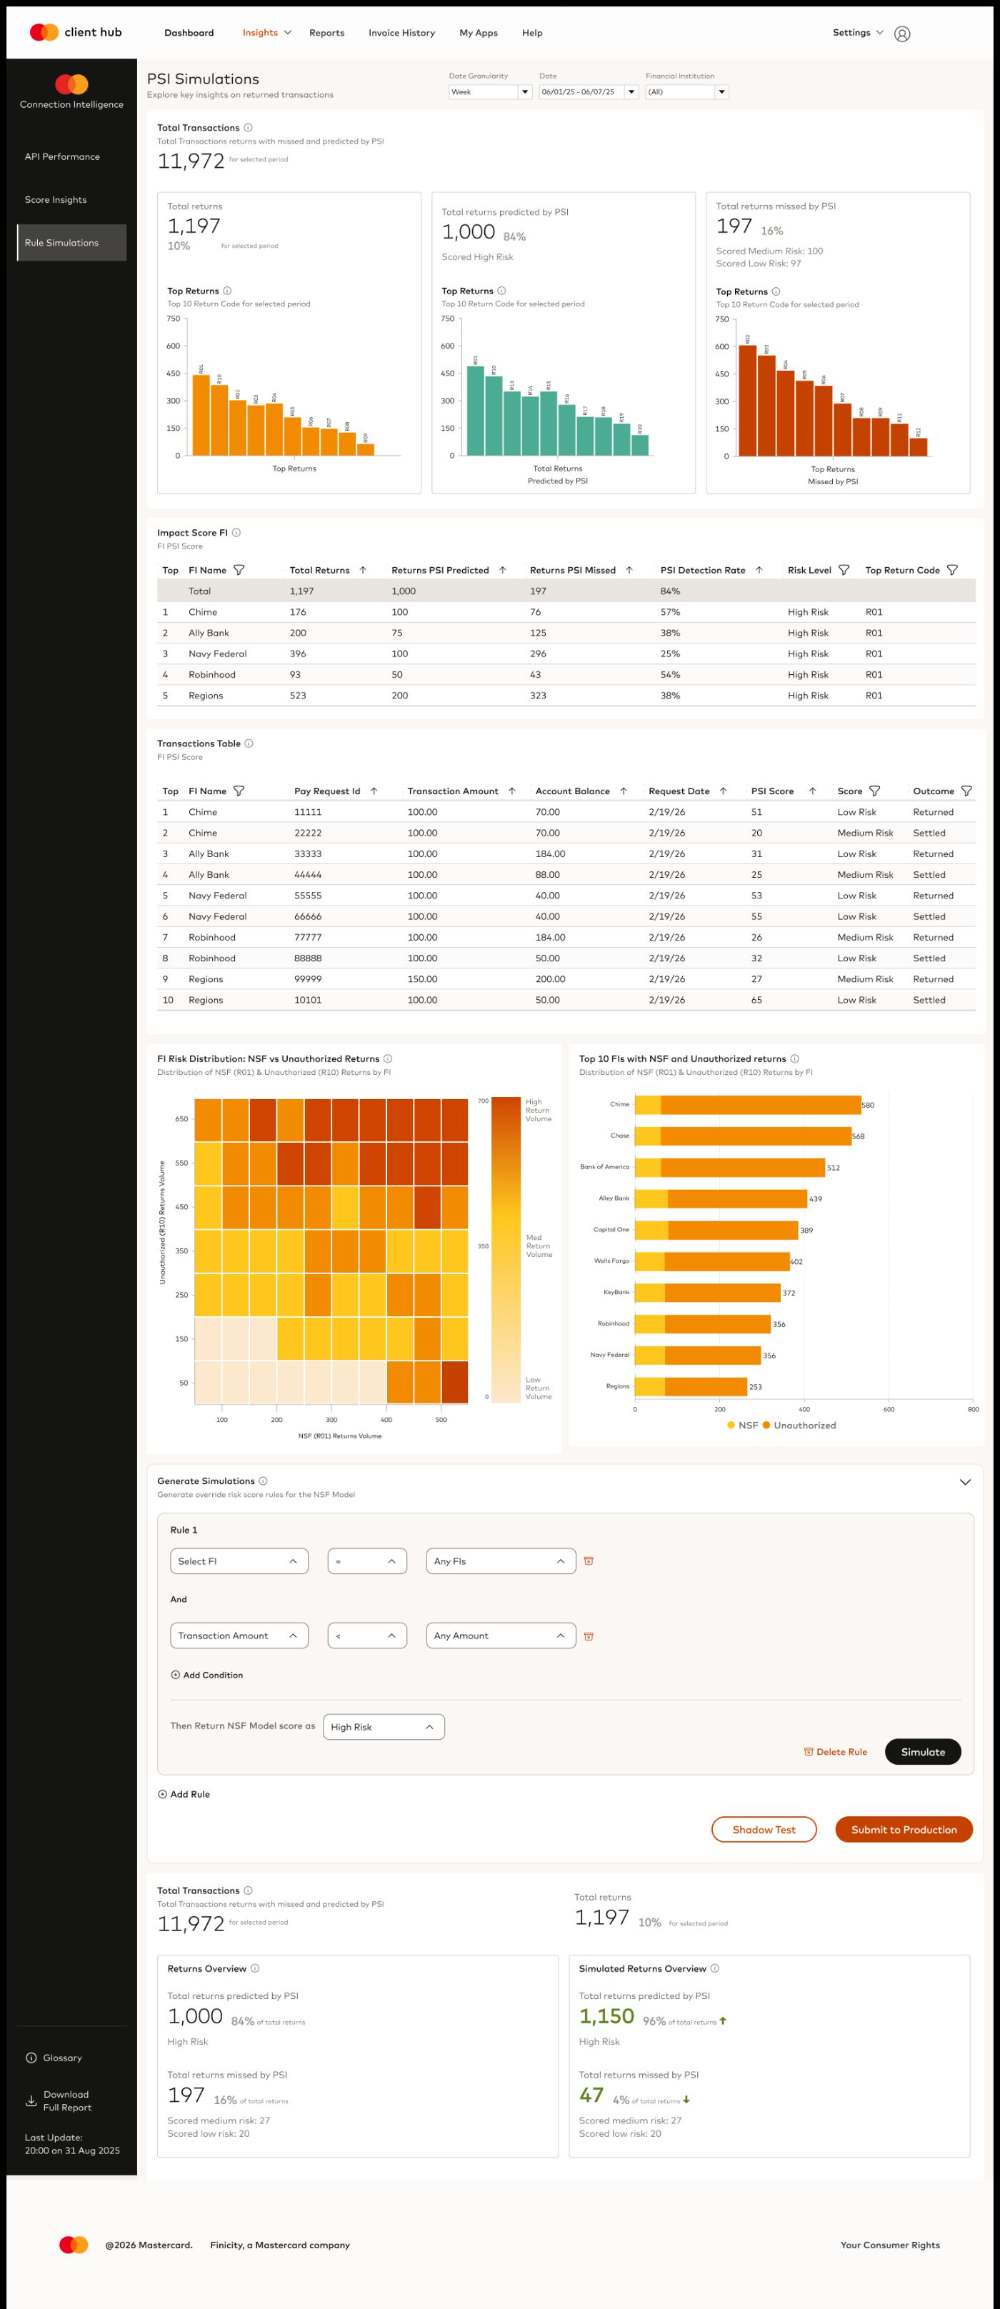Open the Select FI dropdown

(x=239, y=1561)
